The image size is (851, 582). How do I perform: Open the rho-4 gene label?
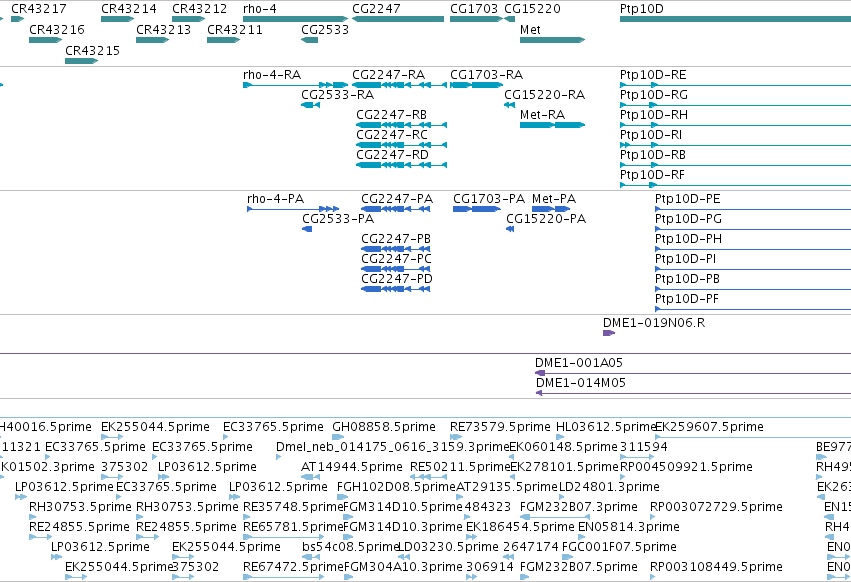pyautogui.click(x=260, y=9)
